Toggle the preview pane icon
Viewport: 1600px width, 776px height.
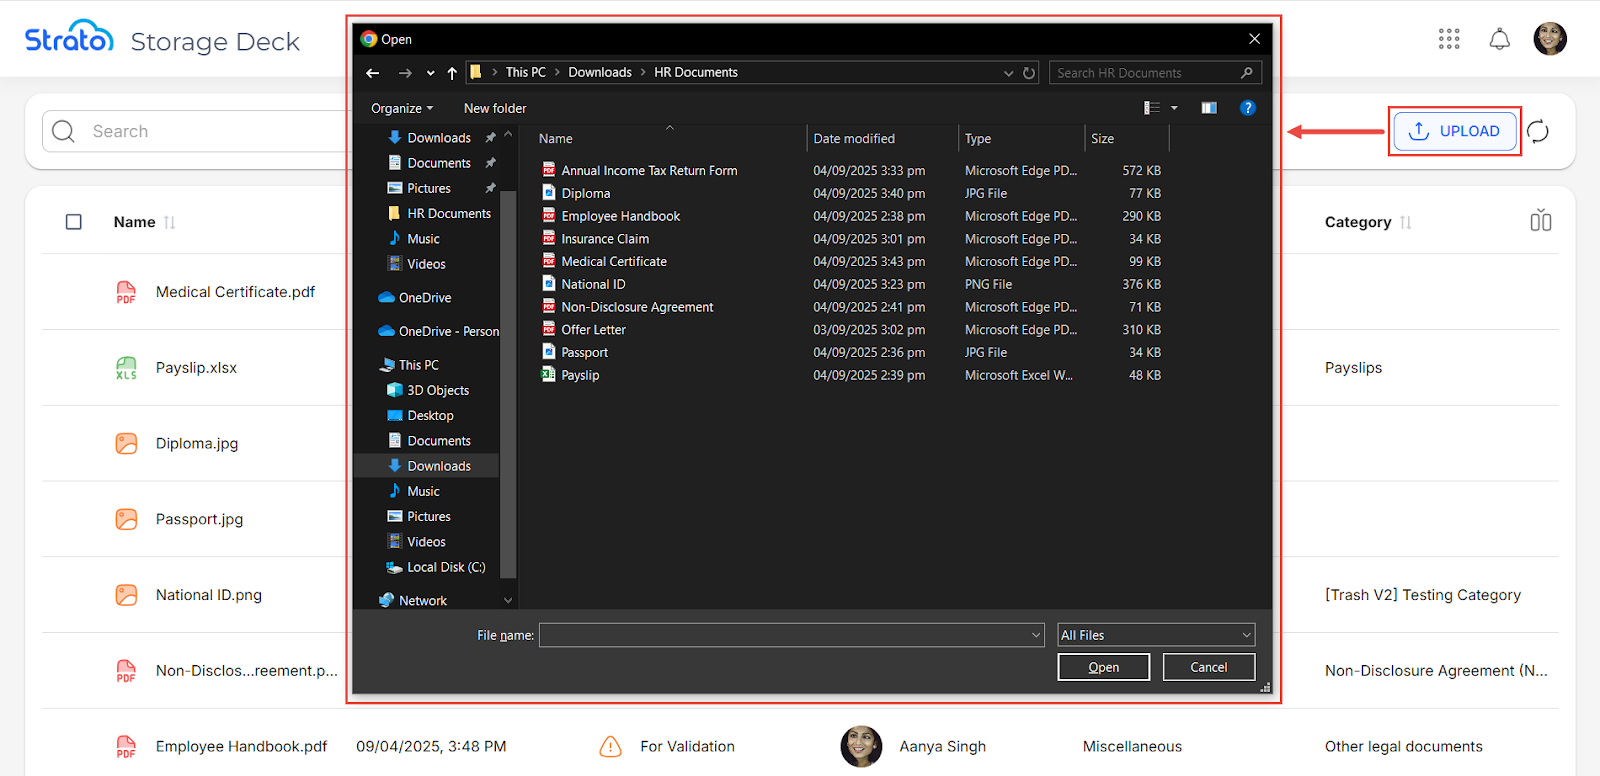point(1209,108)
